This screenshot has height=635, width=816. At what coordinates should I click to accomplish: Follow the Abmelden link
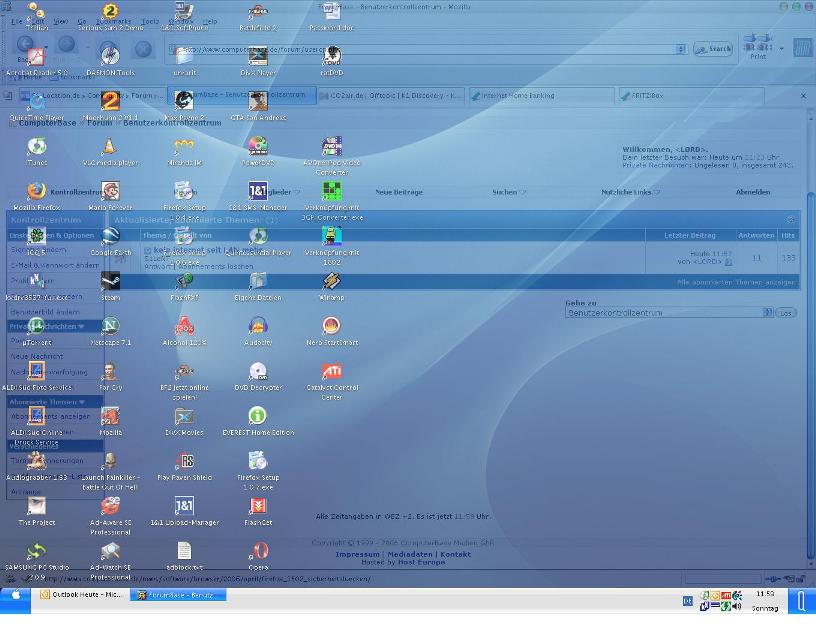pyautogui.click(x=753, y=192)
